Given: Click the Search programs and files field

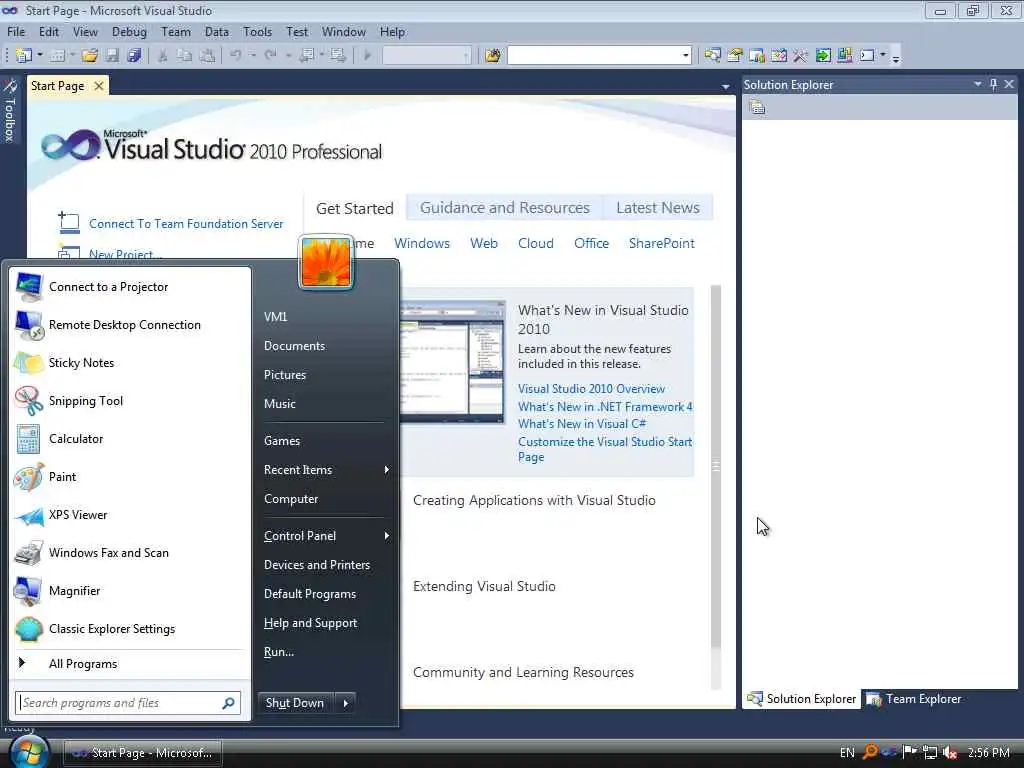Looking at the screenshot, I should click(x=127, y=703).
